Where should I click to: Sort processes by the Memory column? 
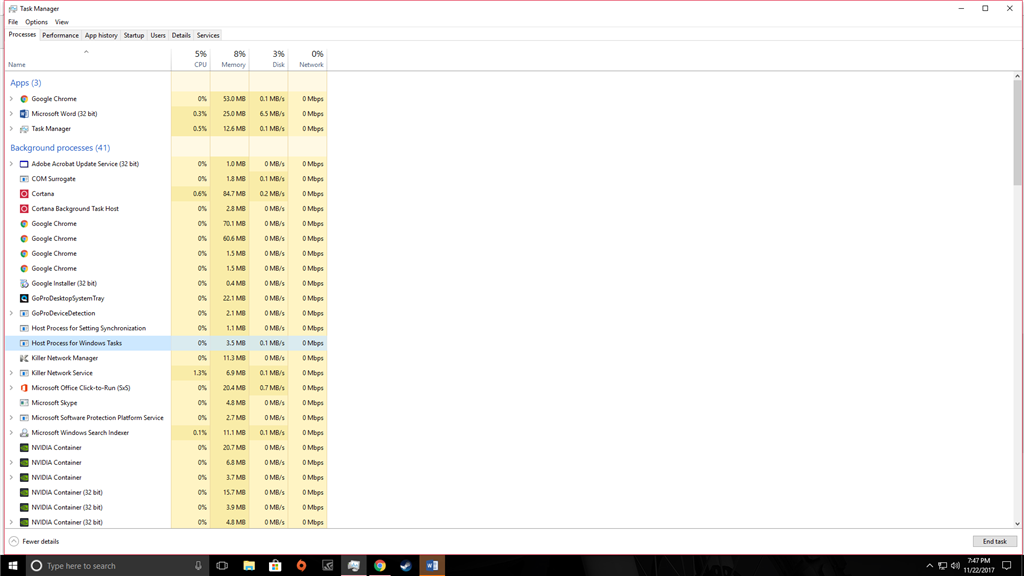pos(230,59)
